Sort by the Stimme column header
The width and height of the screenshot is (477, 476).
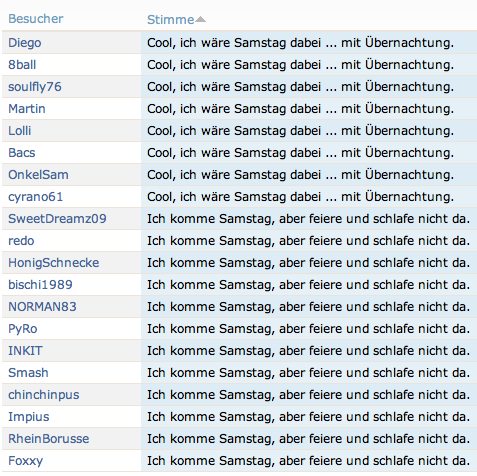(170, 20)
